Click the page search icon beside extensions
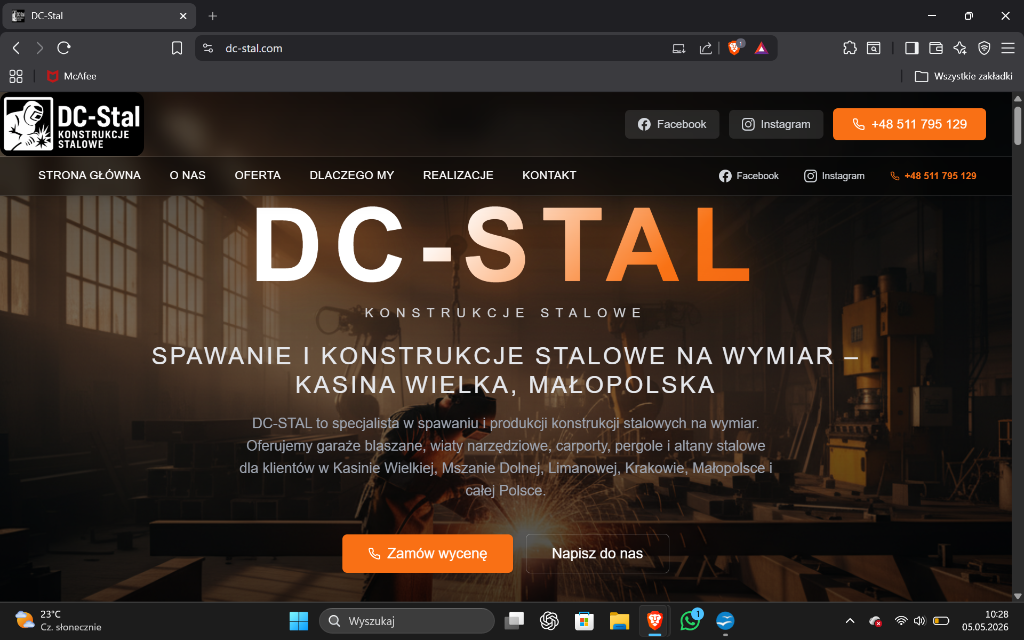This screenshot has width=1024, height=640. coord(873,48)
